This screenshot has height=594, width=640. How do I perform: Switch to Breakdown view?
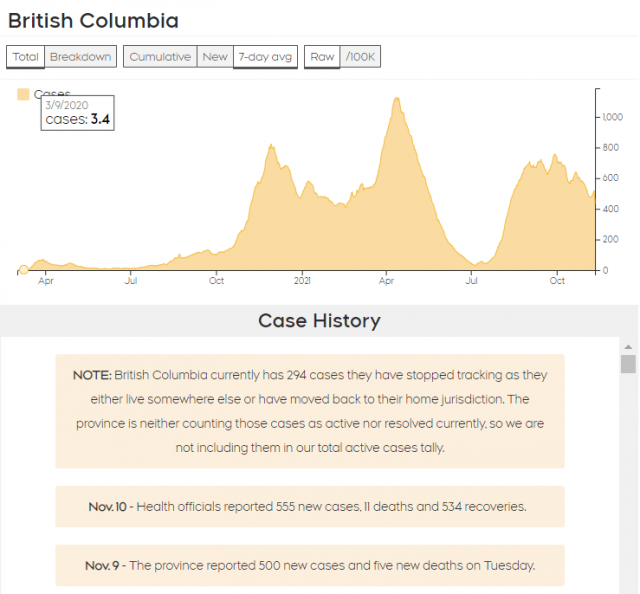(80, 57)
